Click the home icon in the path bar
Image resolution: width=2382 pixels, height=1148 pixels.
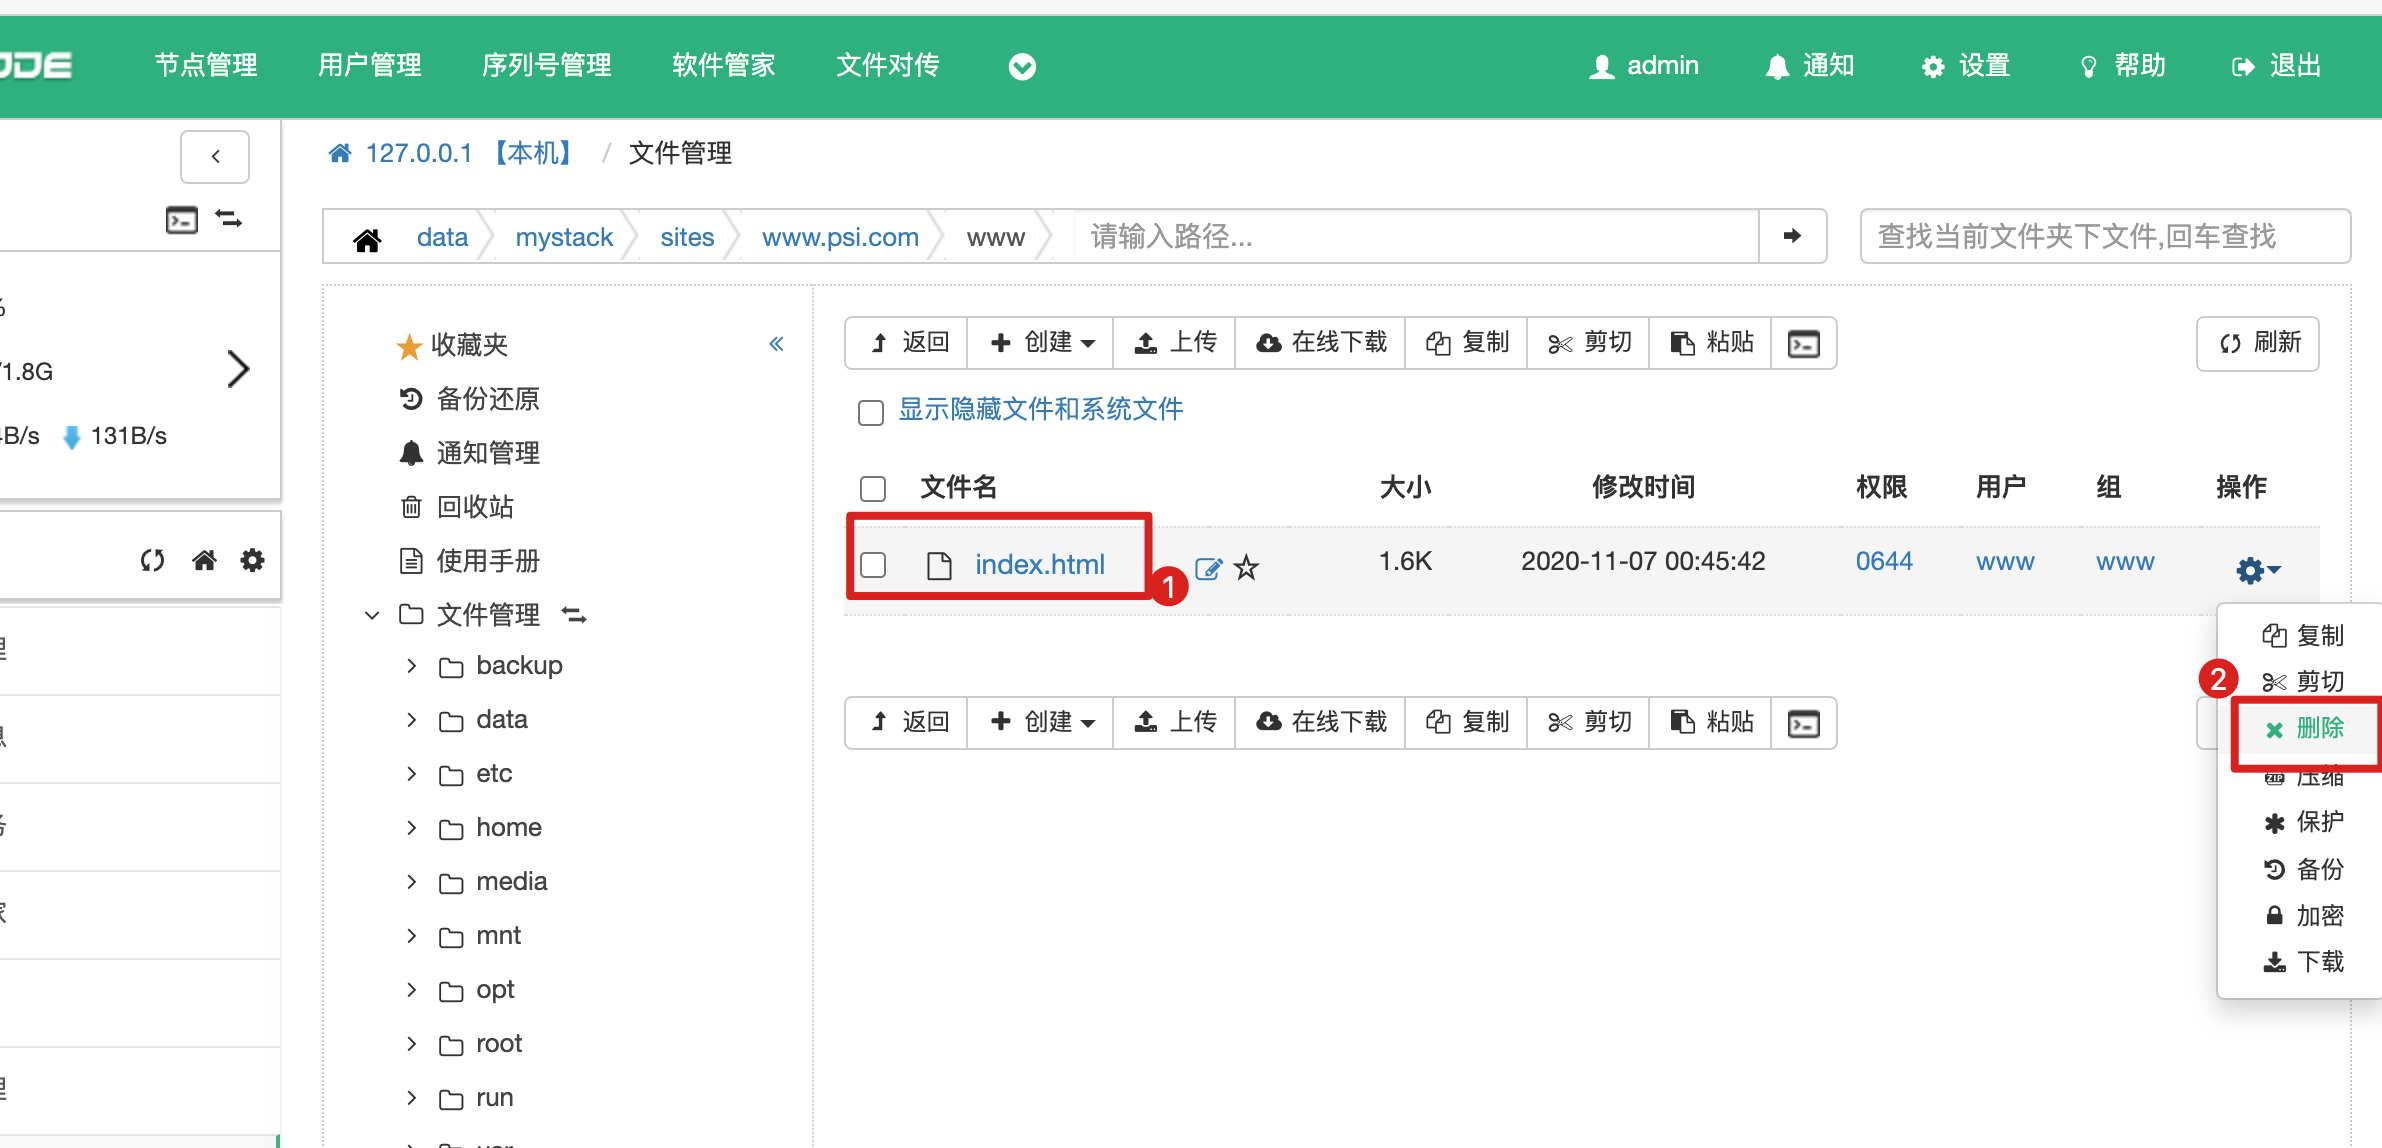tap(367, 239)
